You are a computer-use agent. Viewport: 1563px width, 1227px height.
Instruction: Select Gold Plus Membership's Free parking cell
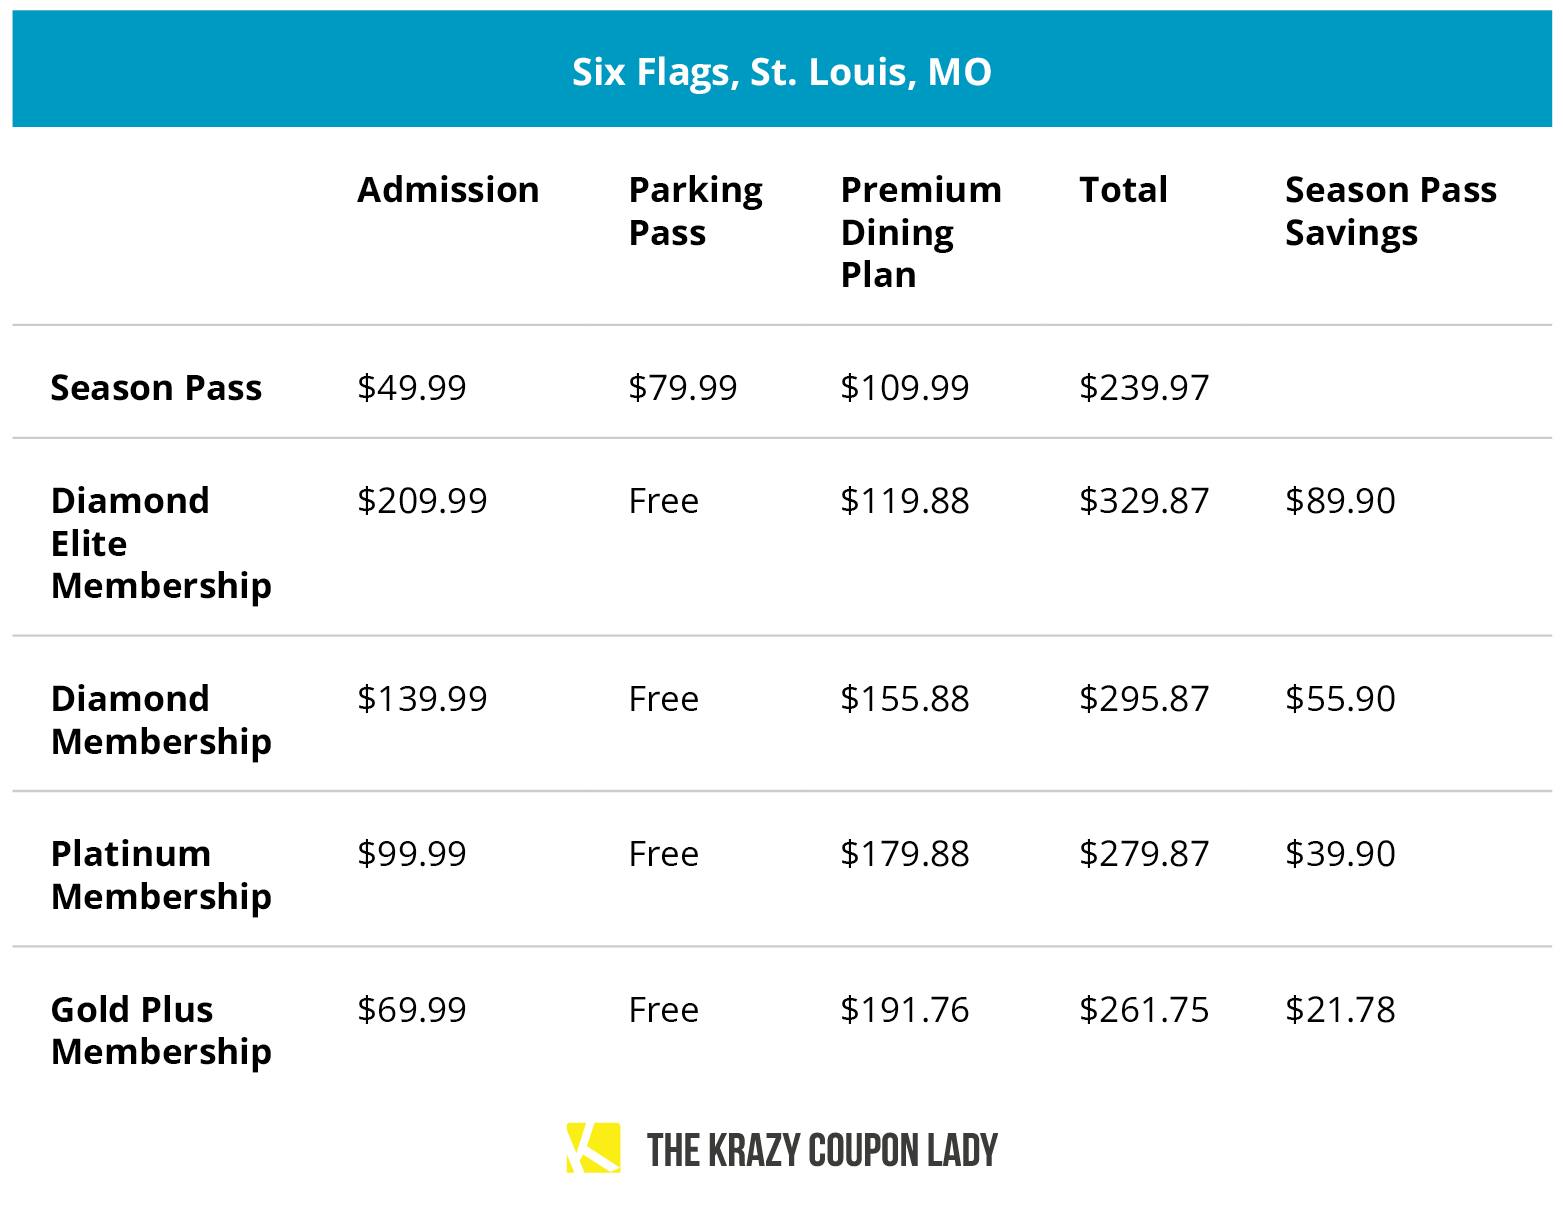[663, 1009]
